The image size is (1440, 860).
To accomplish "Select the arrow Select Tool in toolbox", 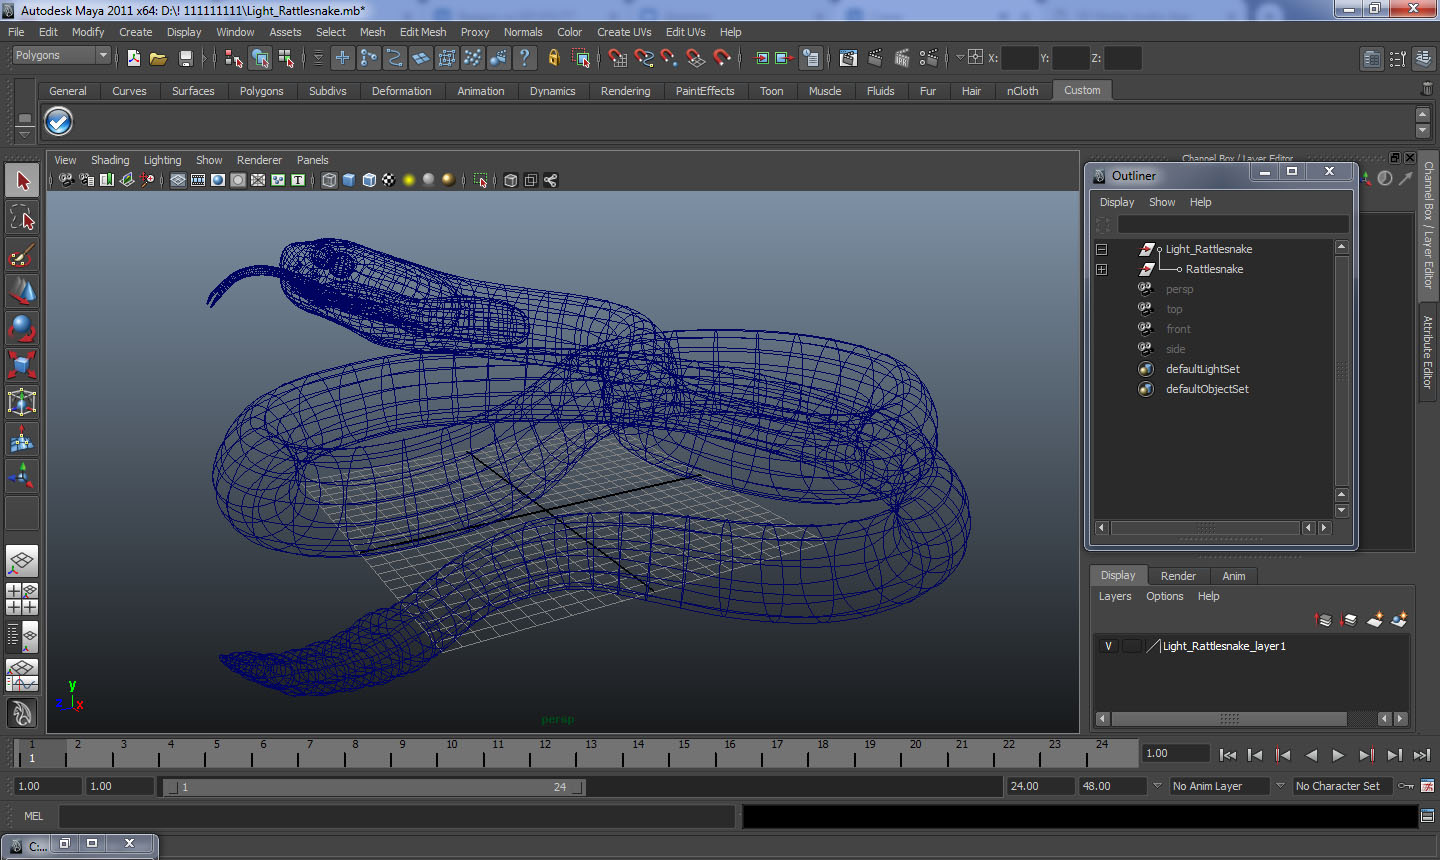I will (x=22, y=181).
